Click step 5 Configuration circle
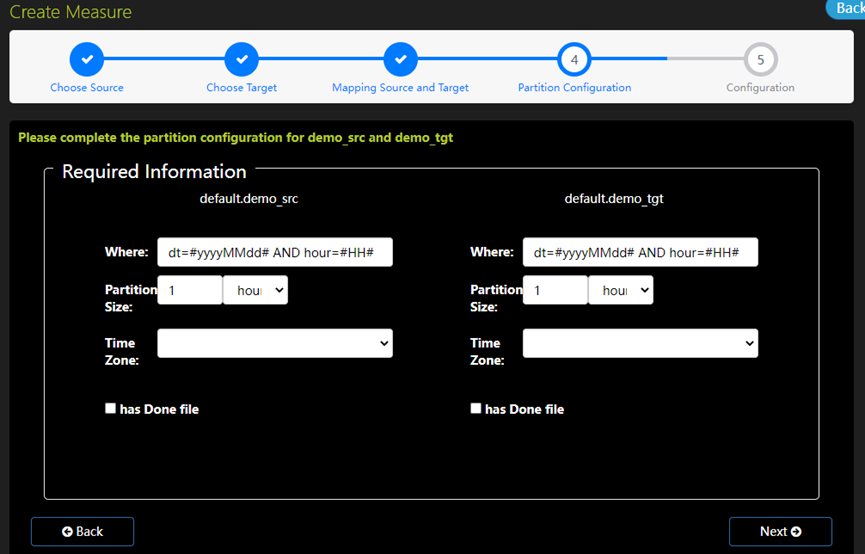This screenshot has width=865, height=554. (760, 59)
